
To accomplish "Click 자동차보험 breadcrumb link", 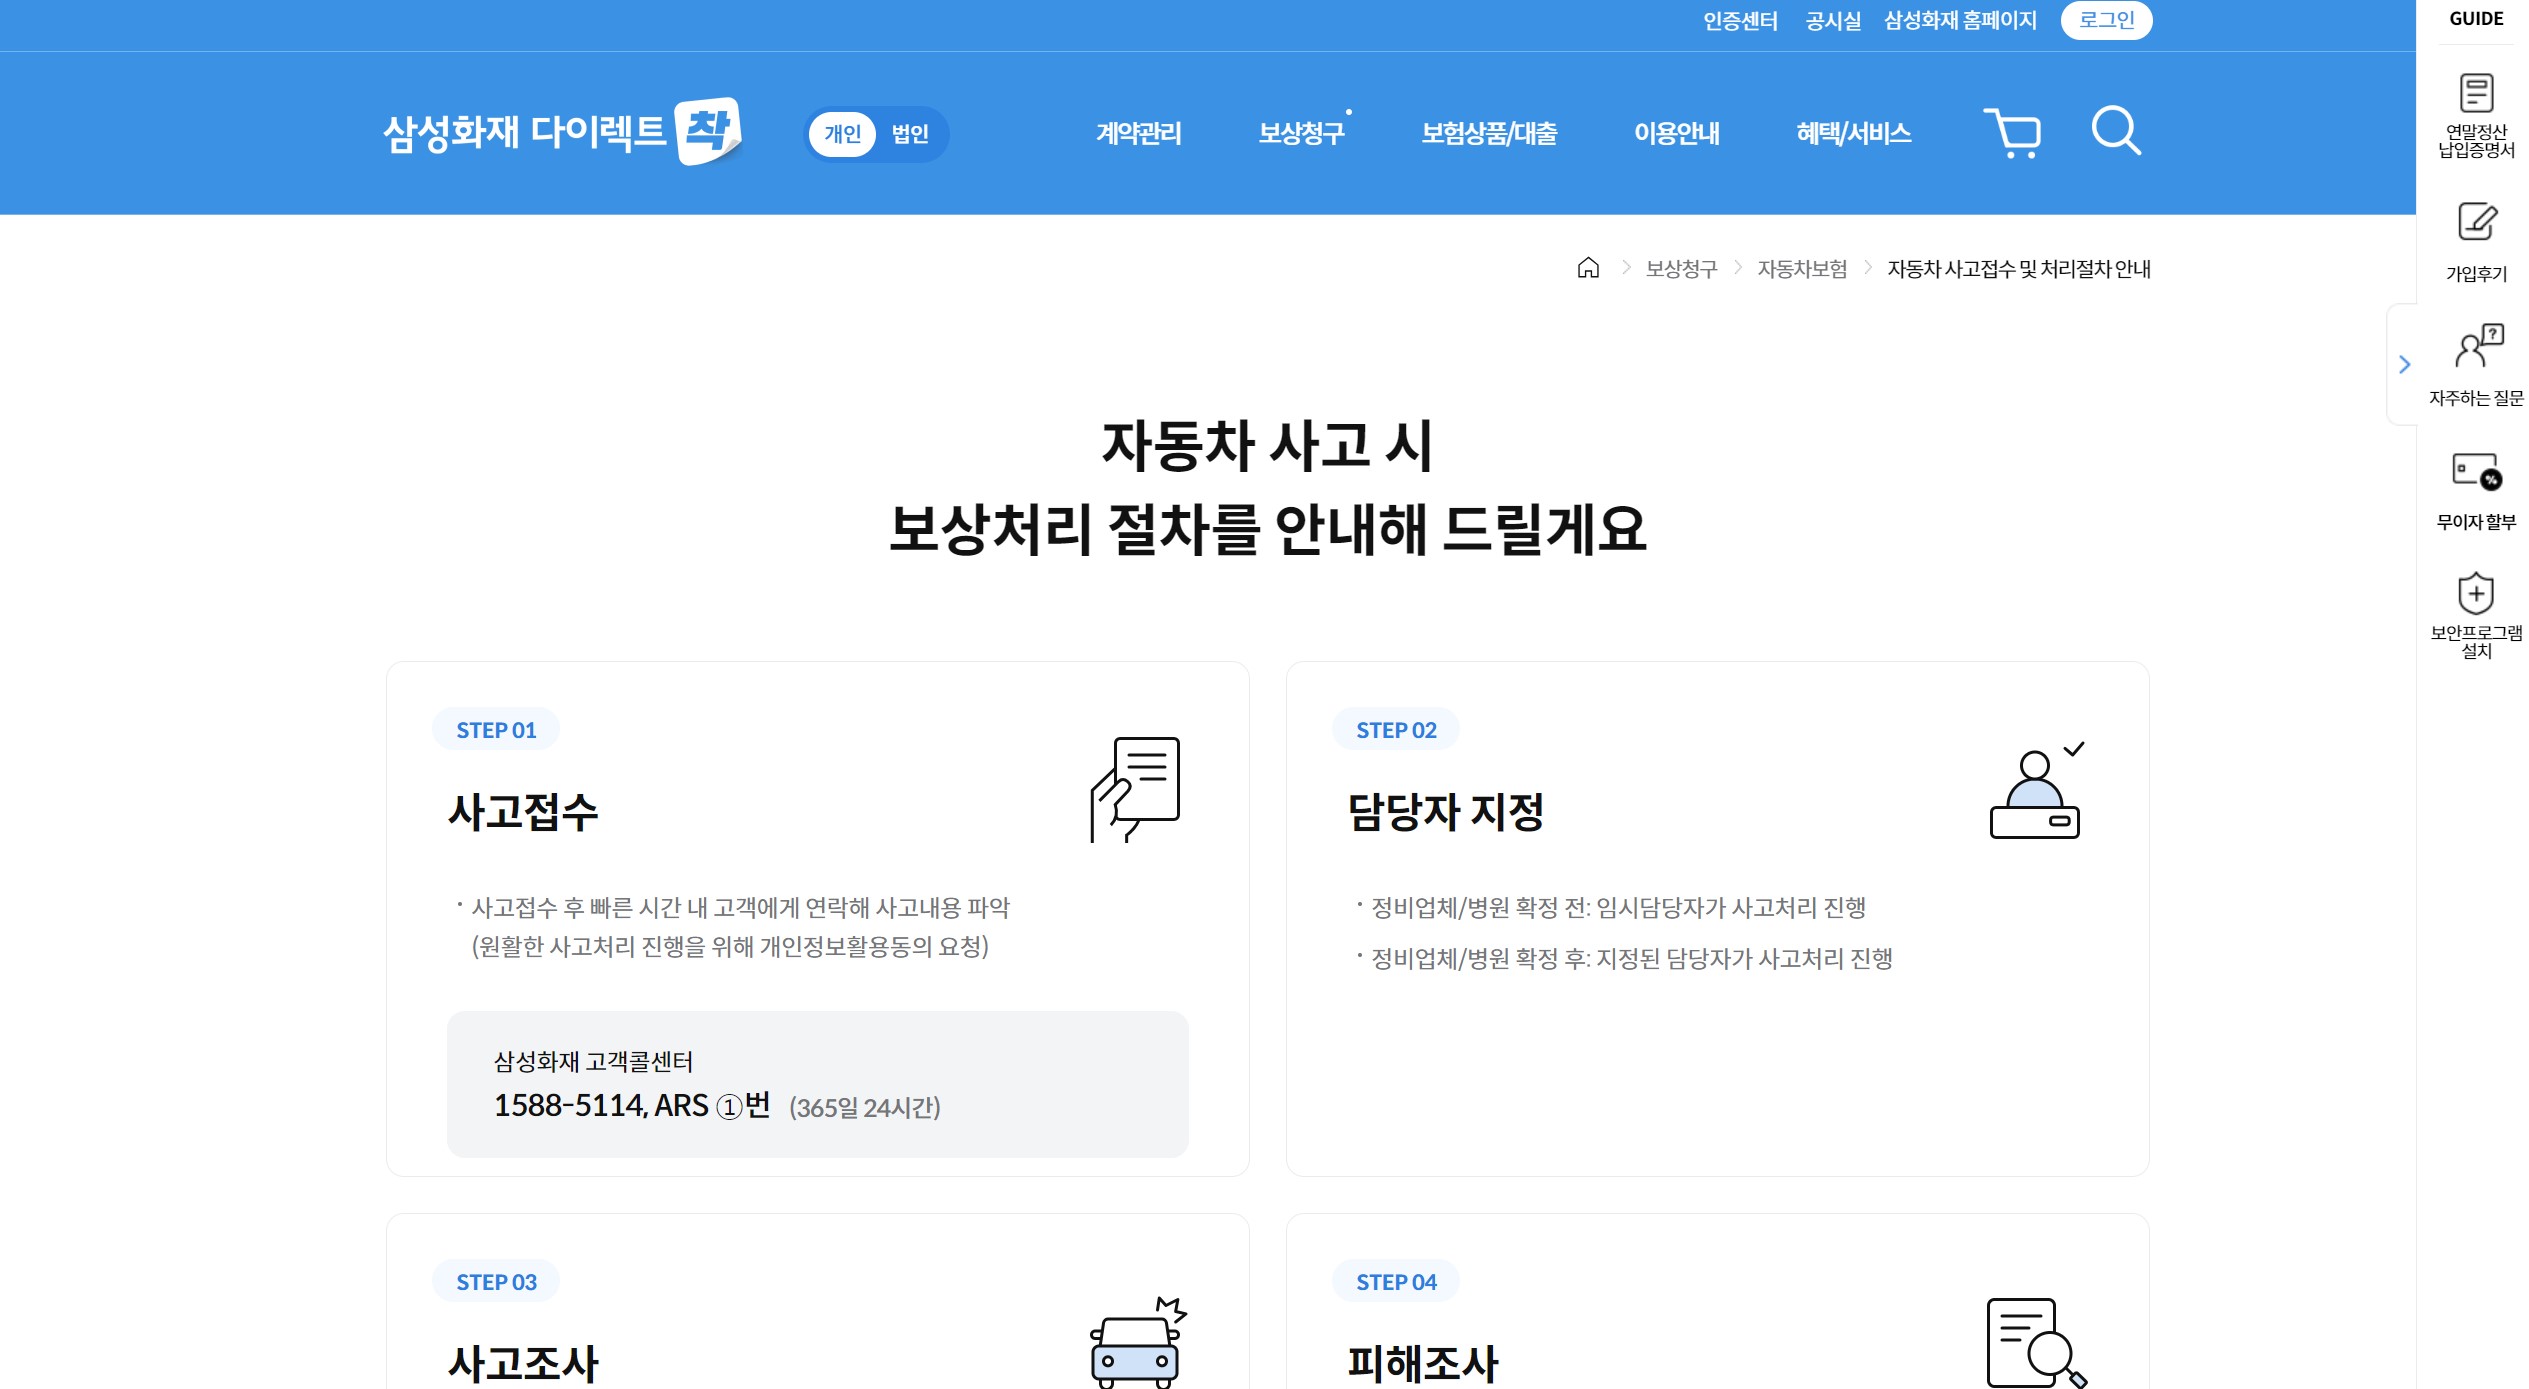I will click(1802, 269).
